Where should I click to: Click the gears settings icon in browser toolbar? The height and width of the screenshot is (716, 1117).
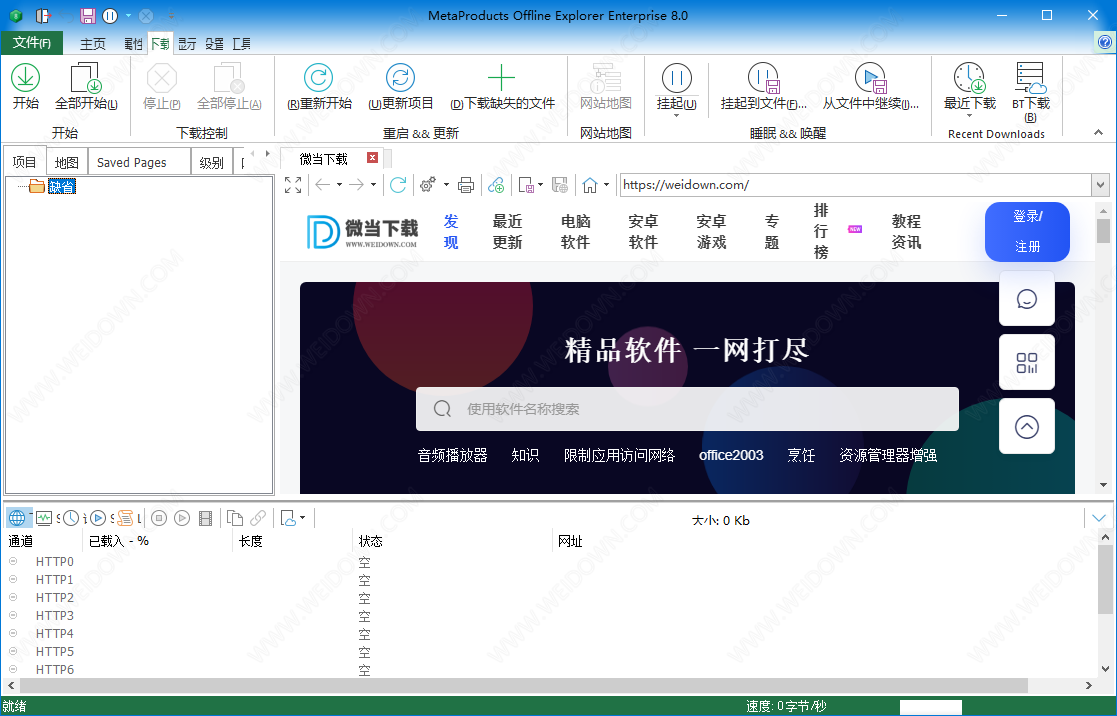(x=427, y=185)
